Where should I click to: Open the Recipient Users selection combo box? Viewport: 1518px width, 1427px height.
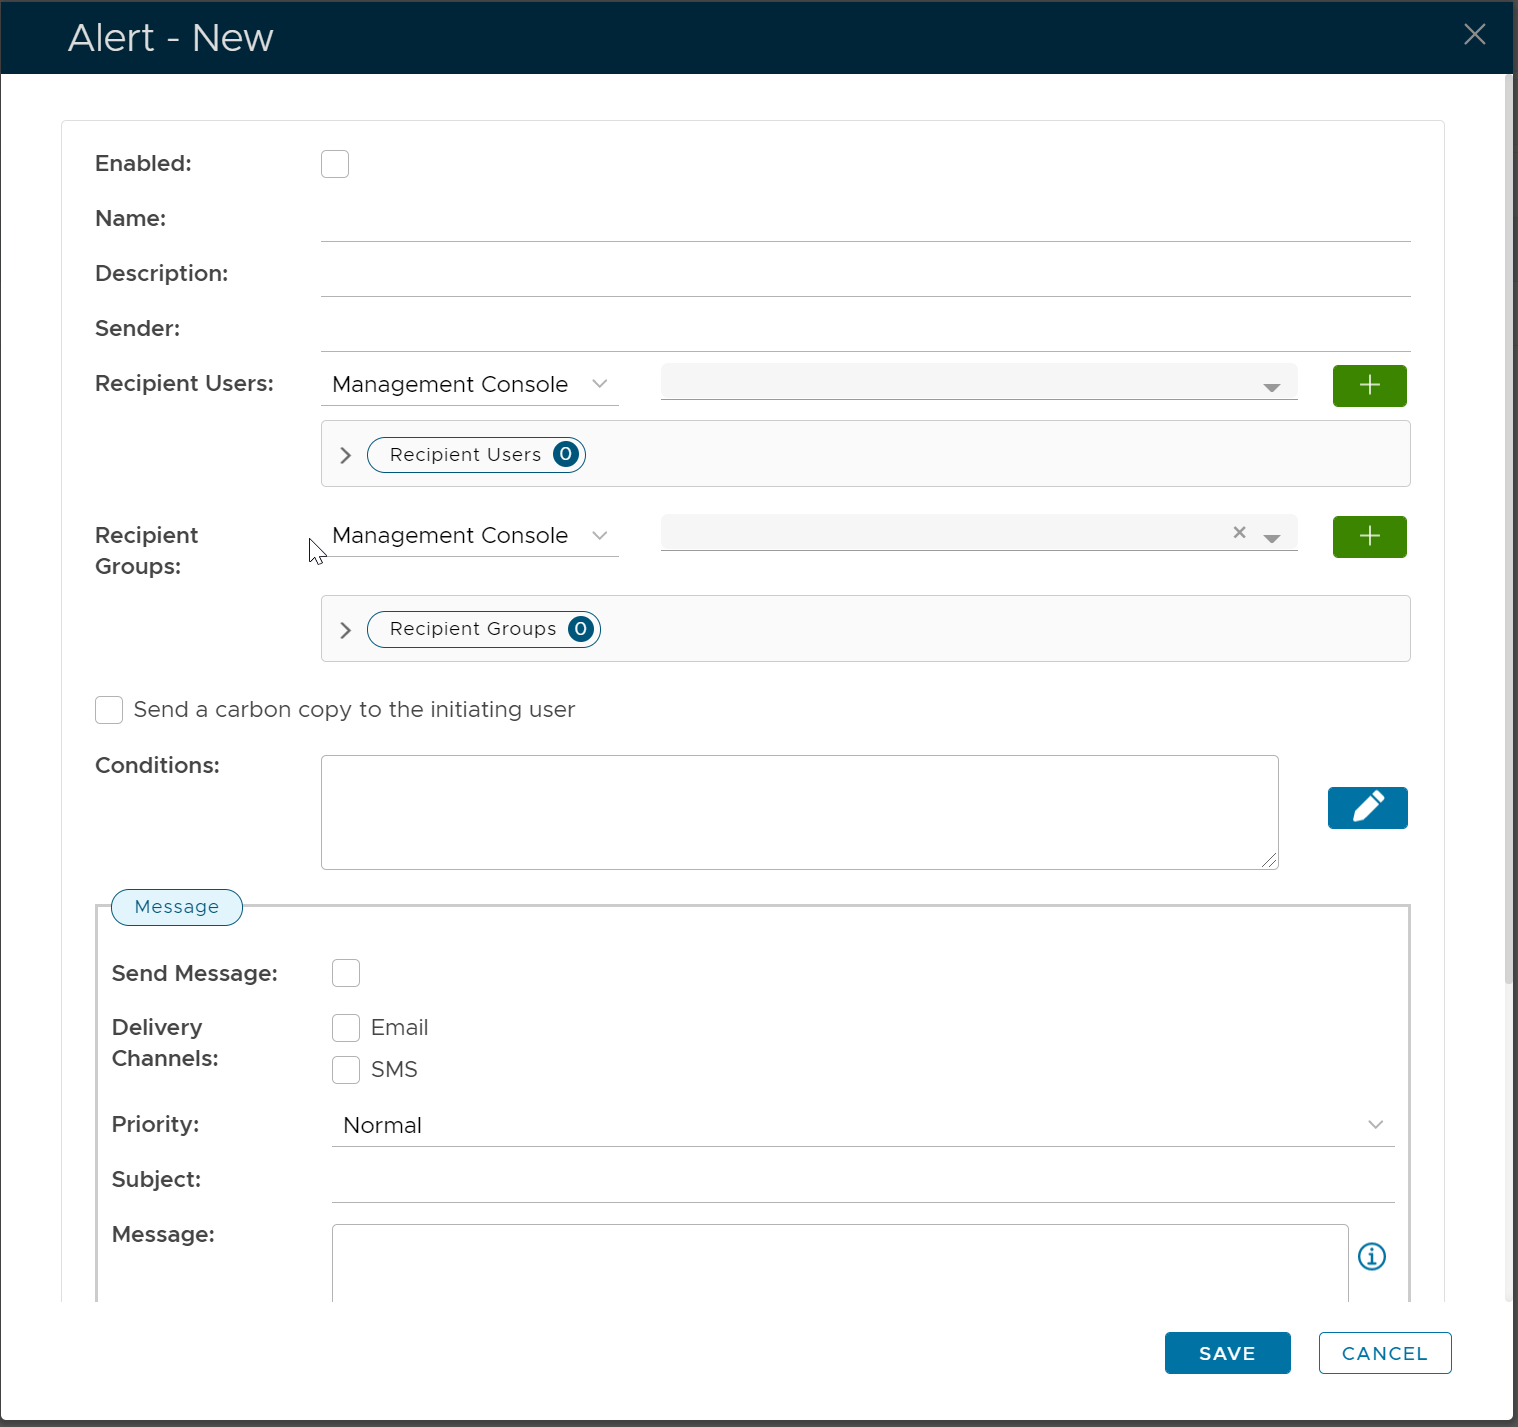978,383
